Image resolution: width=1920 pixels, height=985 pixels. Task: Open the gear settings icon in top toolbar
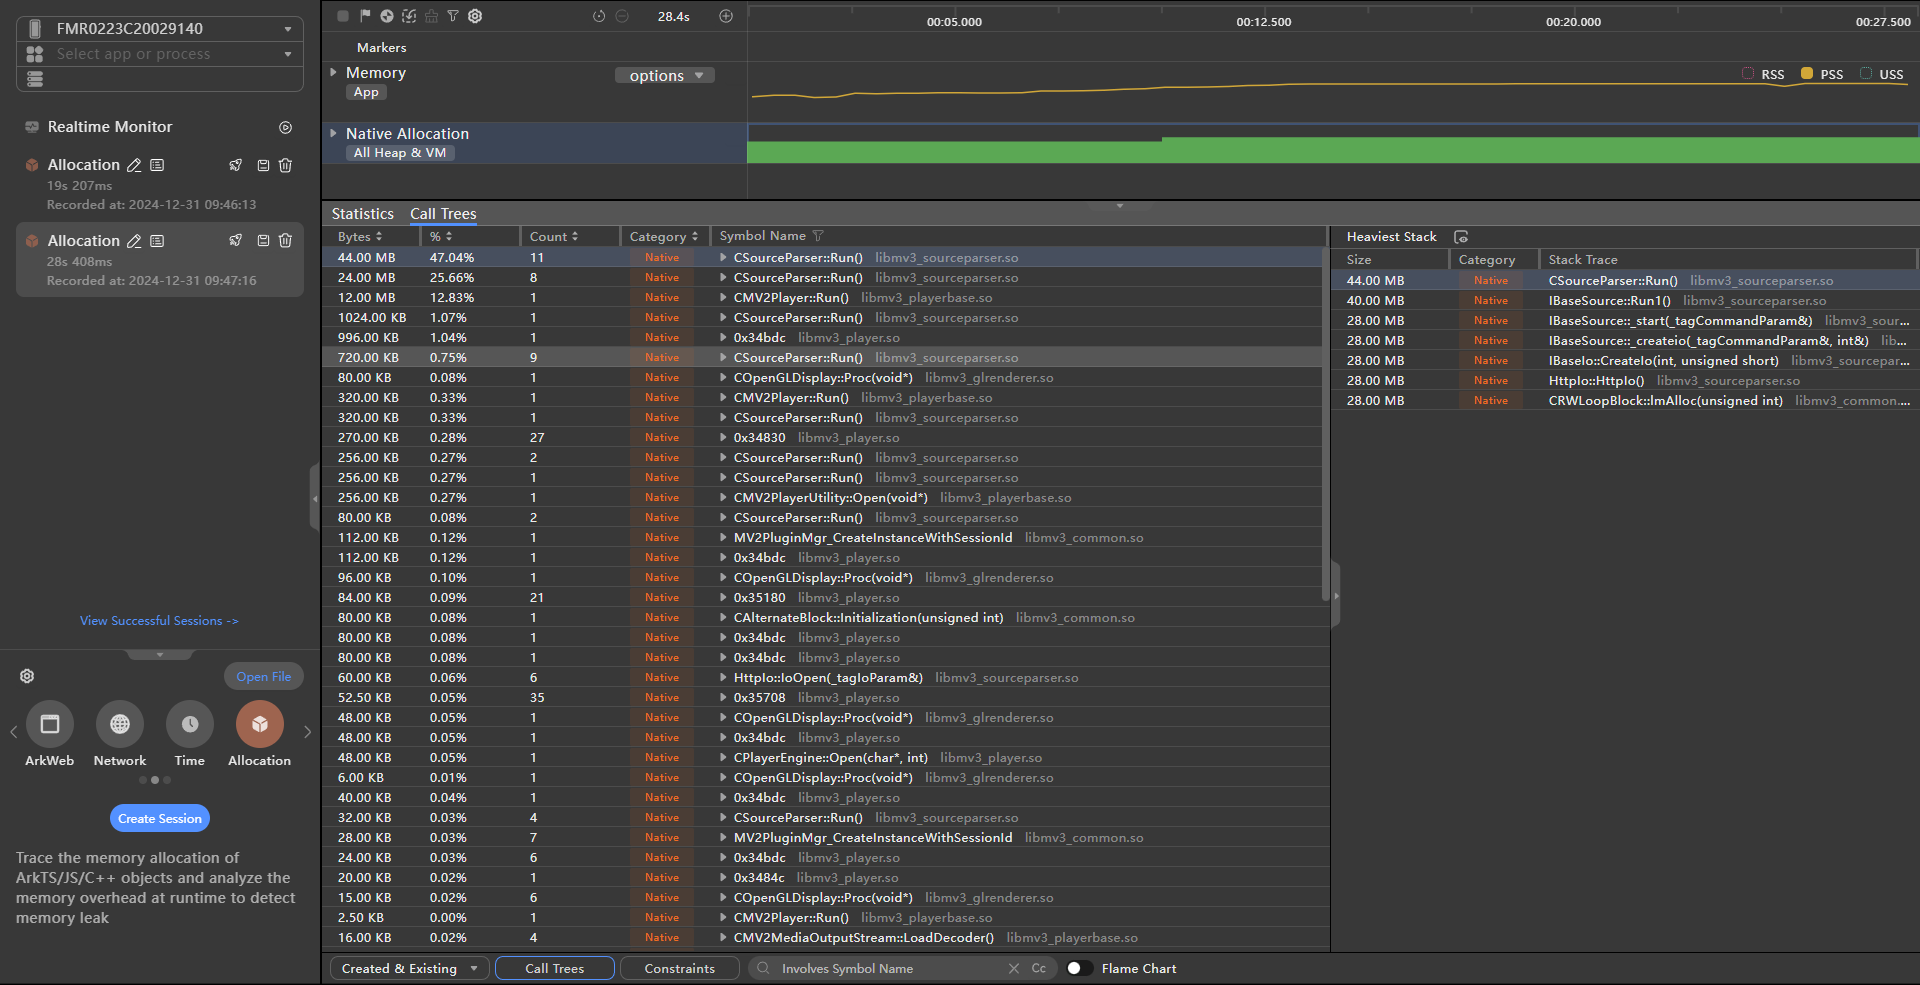tap(475, 16)
